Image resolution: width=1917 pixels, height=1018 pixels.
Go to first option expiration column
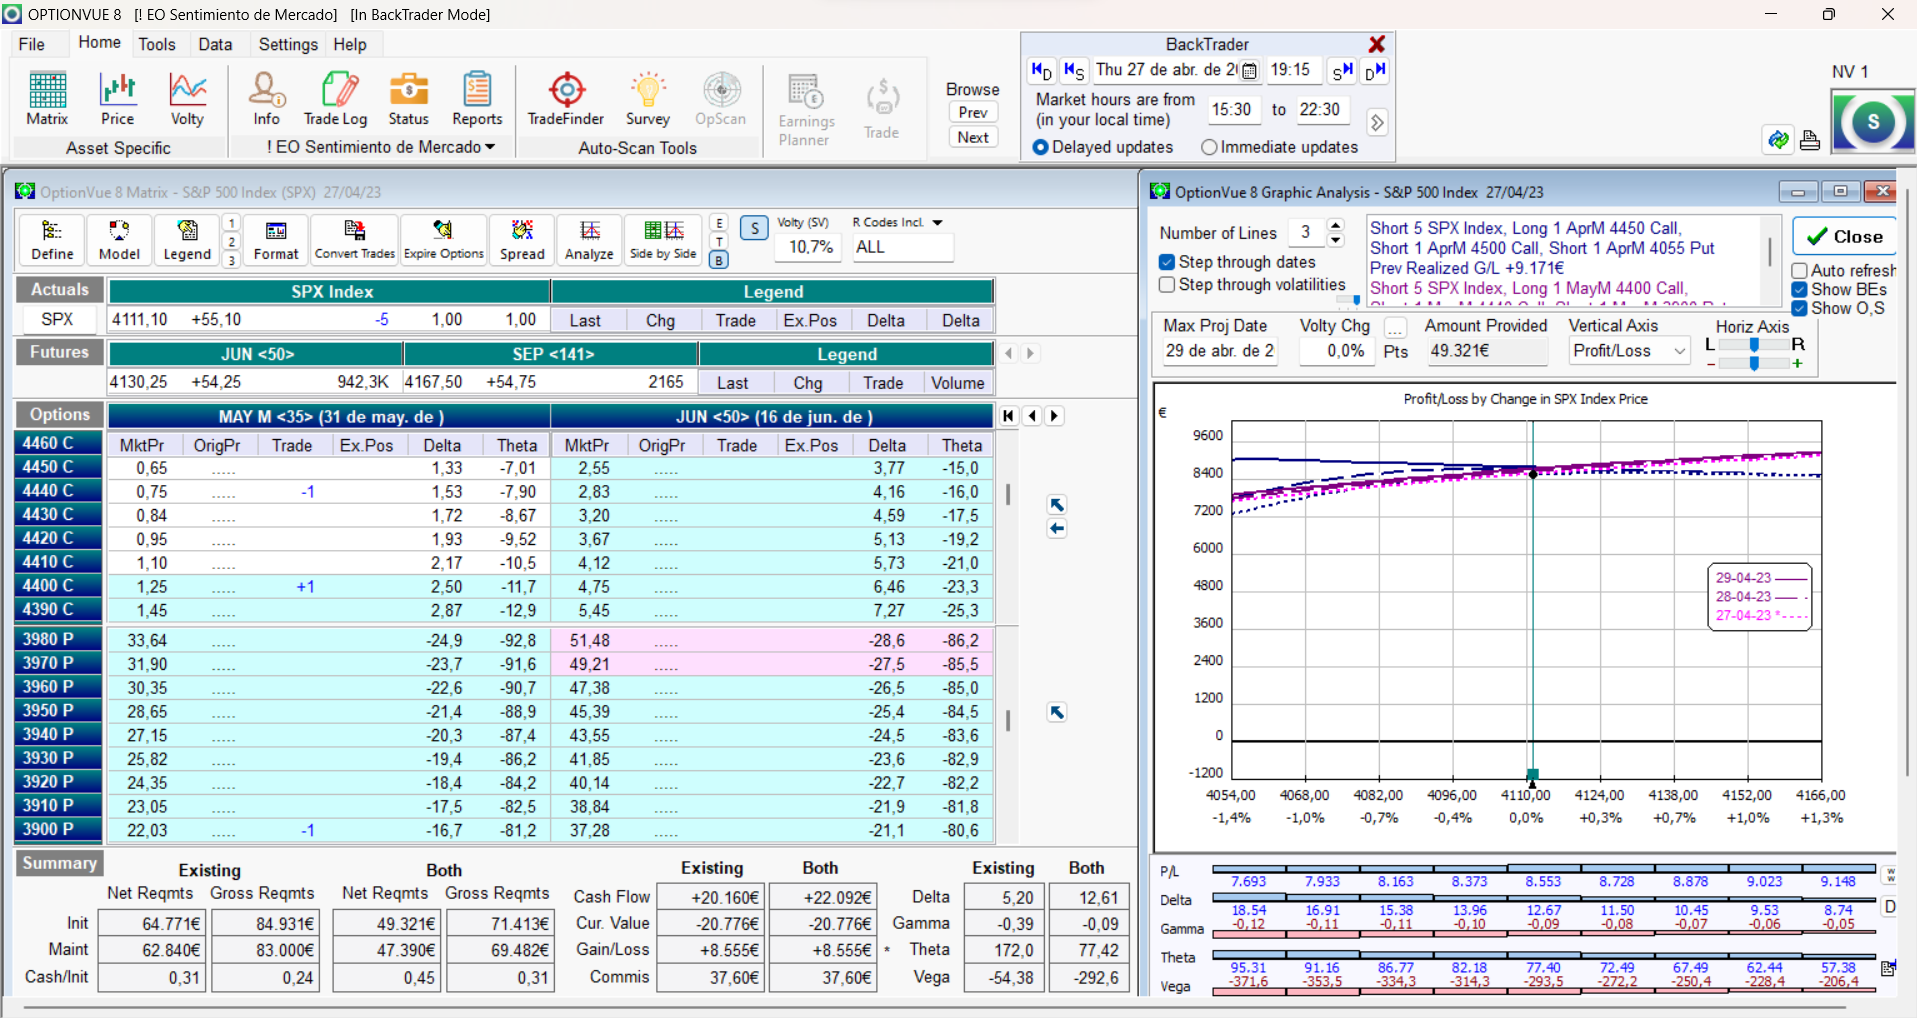pyautogui.click(x=1008, y=416)
